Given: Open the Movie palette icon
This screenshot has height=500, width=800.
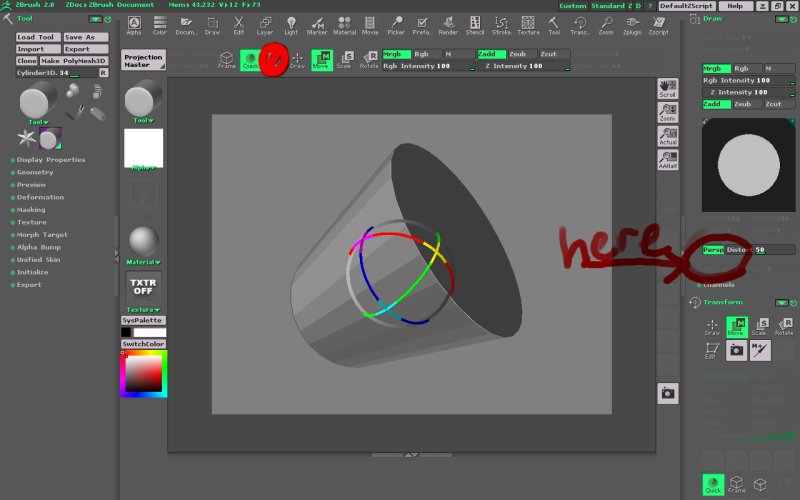Looking at the screenshot, I should click(x=370, y=25).
